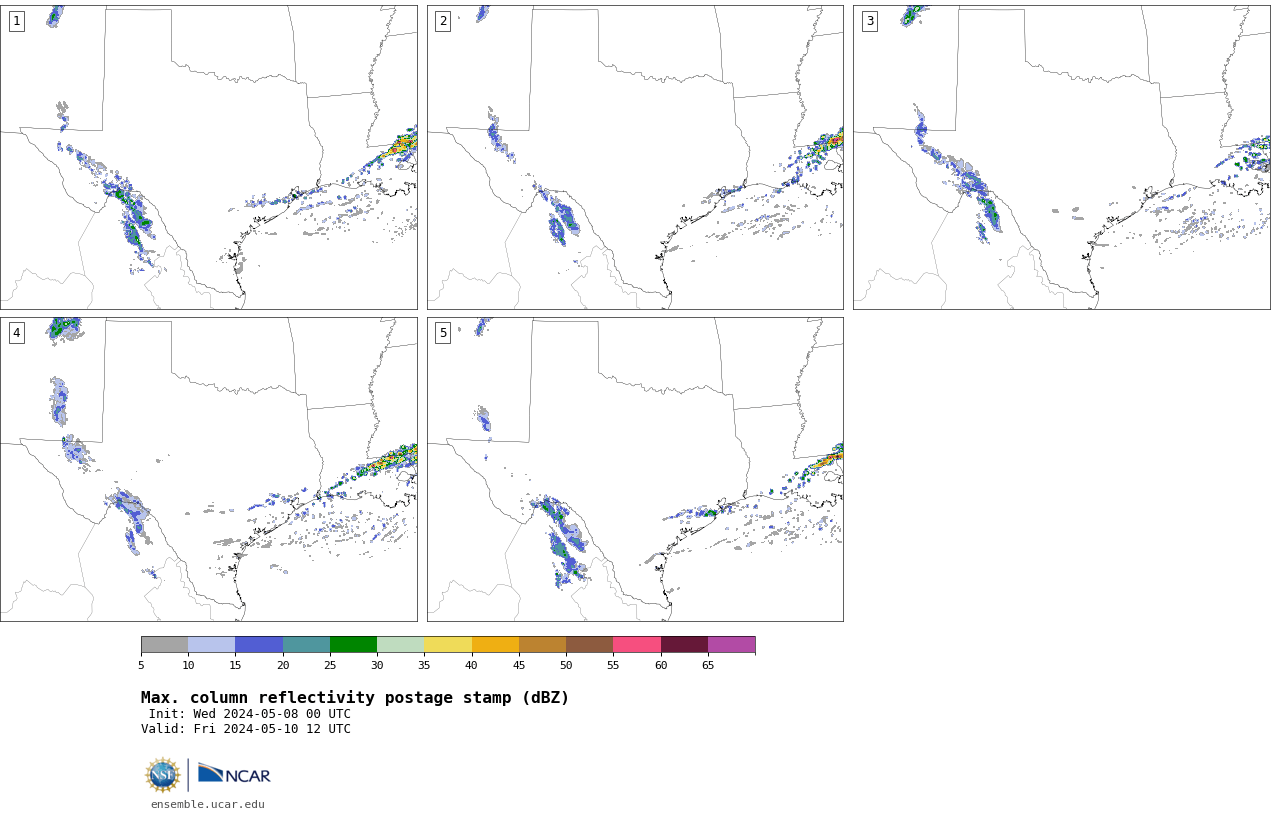Click the Max. column reflectivity title
The width and height of the screenshot is (1280, 815).
click(355, 698)
